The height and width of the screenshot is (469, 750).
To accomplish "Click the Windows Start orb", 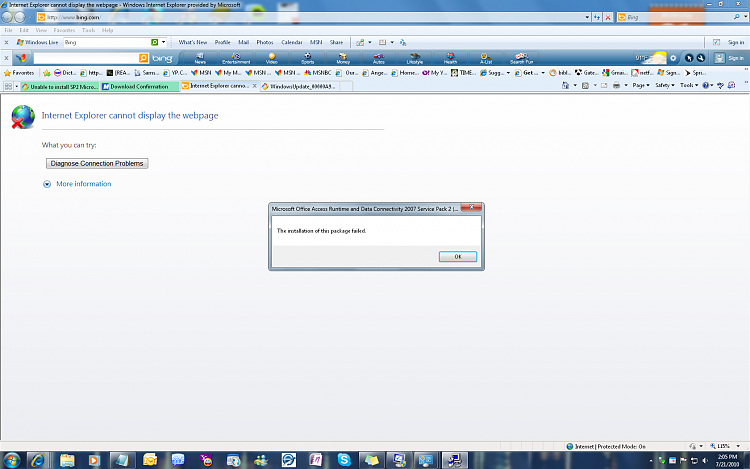I will coord(12,460).
